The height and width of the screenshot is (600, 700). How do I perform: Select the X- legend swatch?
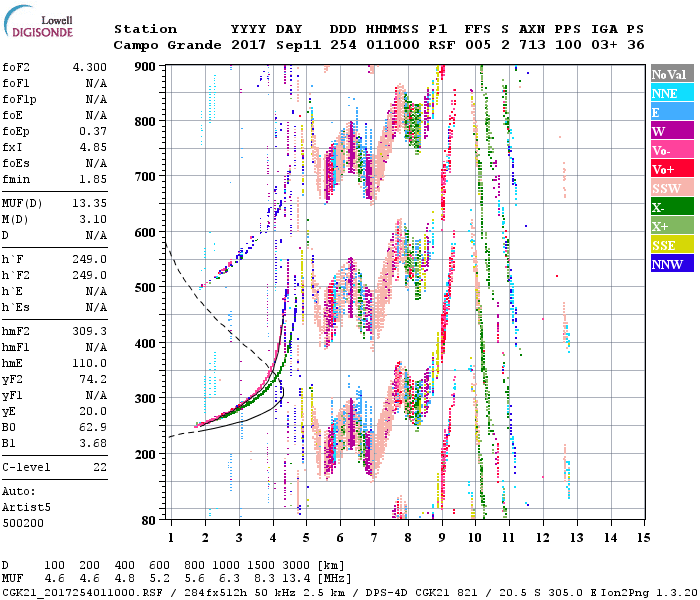(672, 207)
